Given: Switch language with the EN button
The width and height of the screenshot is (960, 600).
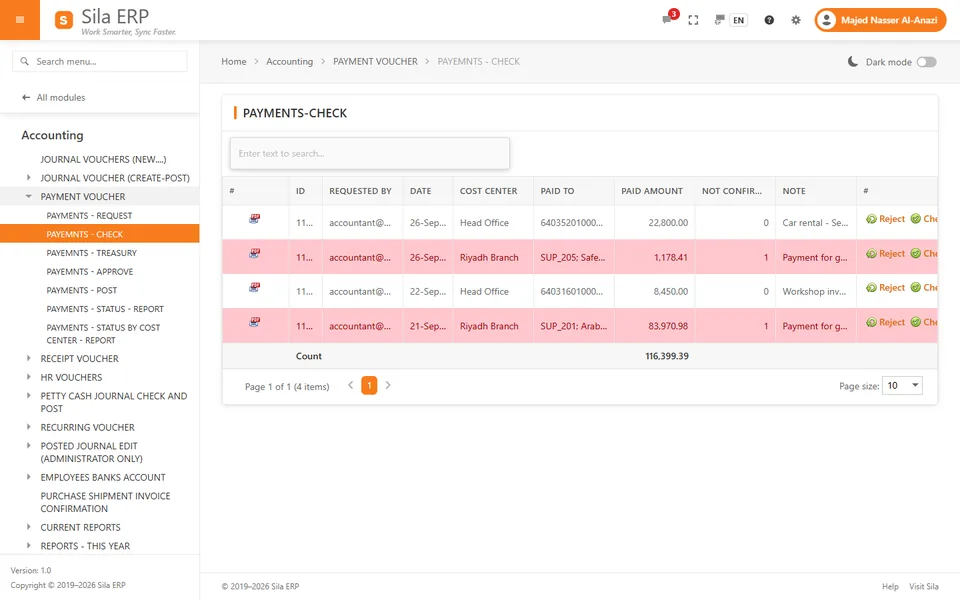Looking at the screenshot, I should pyautogui.click(x=738, y=20).
